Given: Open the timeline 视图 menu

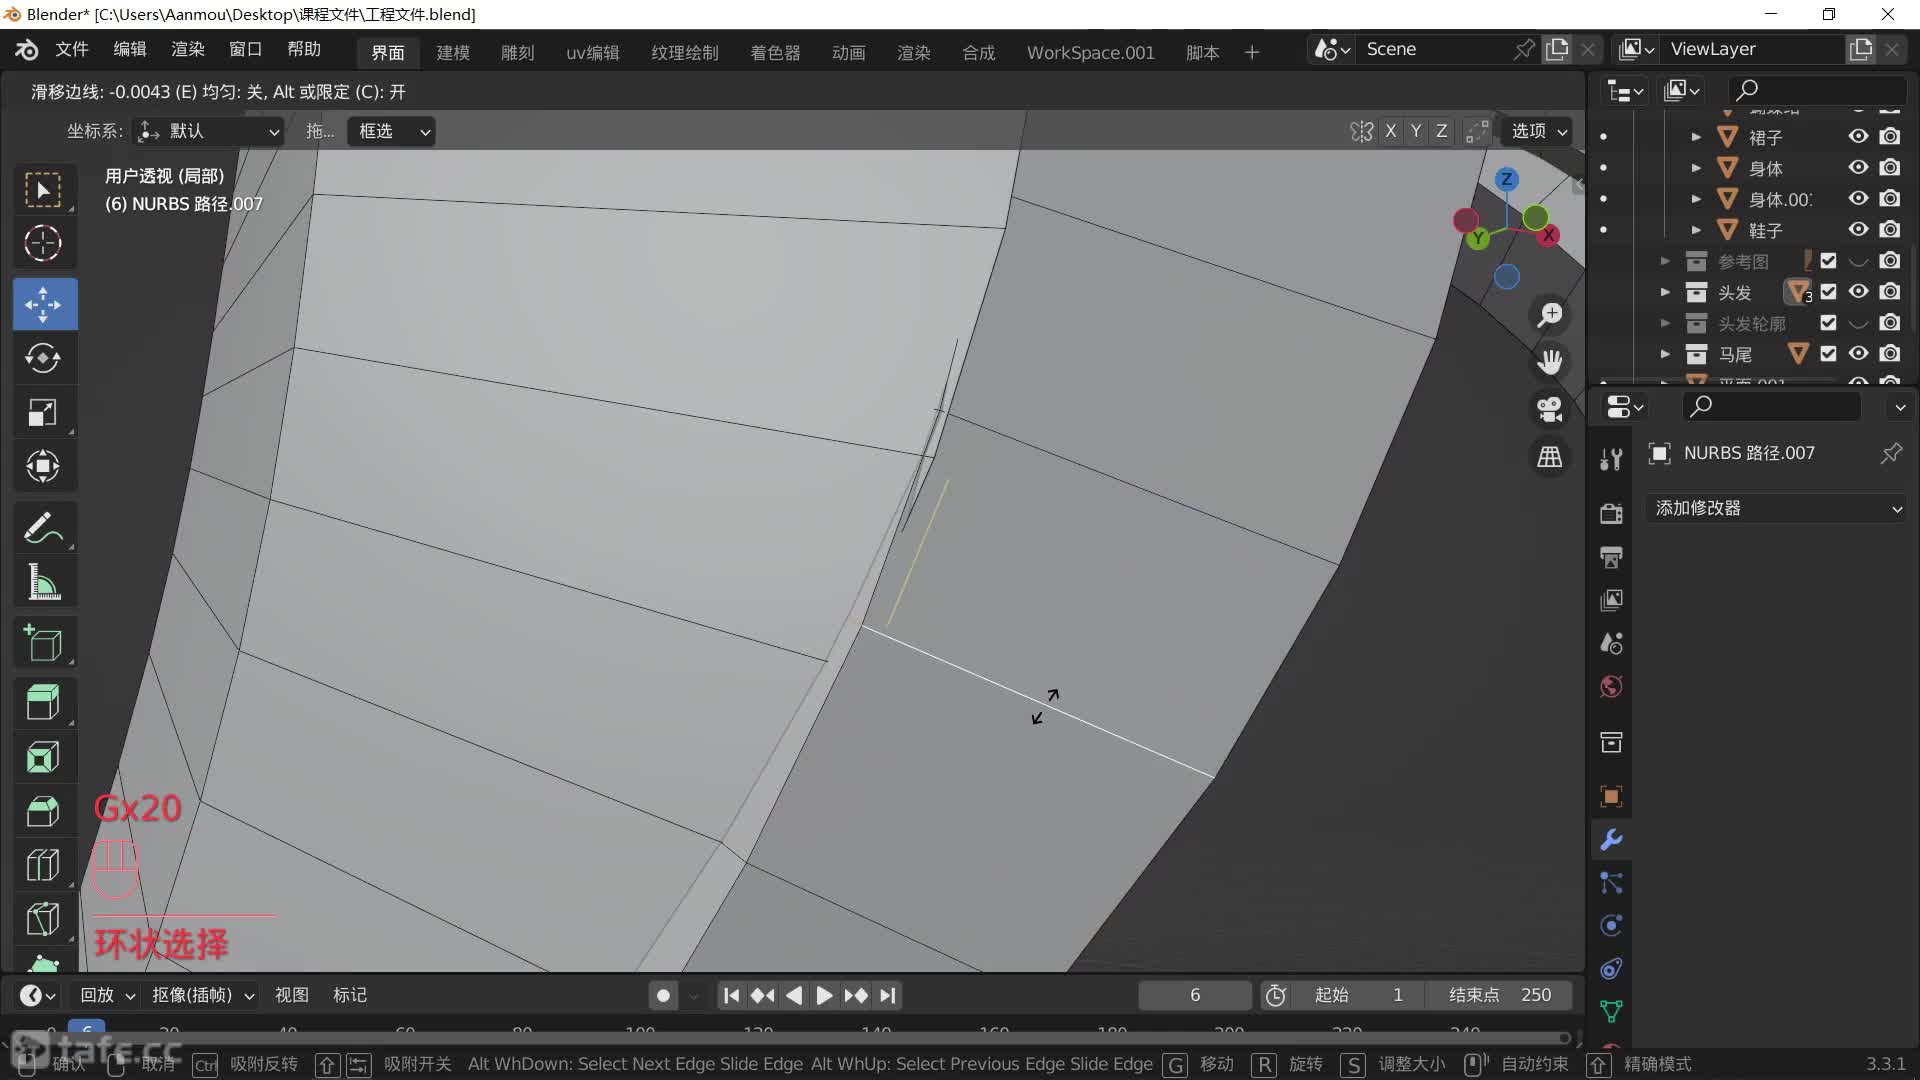Looking at the screenshot, I should (x=292, y=995).
